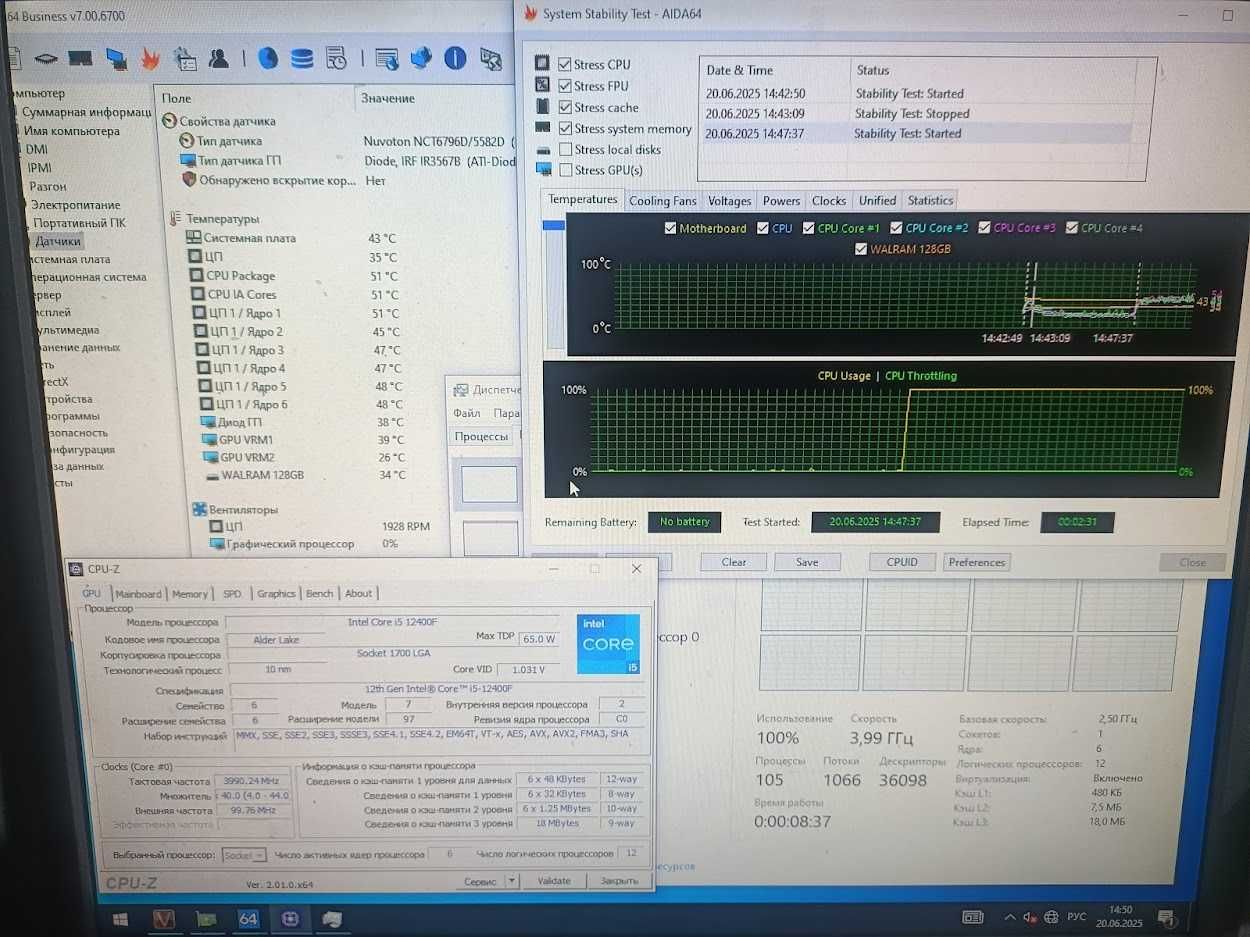Toggle the Stress FPU checkbox
The width and height of the screenshot is (1250, 937).
click(x=565, y=86)
